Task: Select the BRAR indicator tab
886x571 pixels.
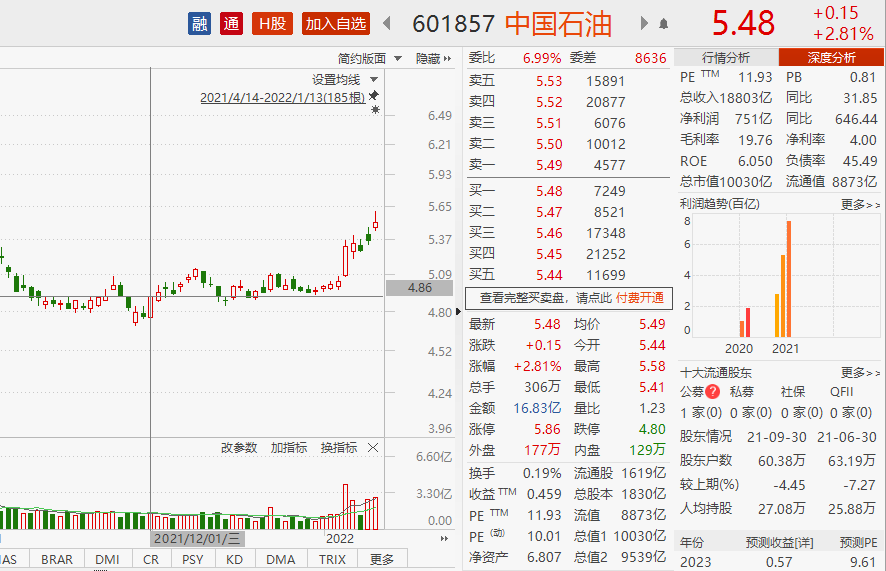Action: (57, 559)
